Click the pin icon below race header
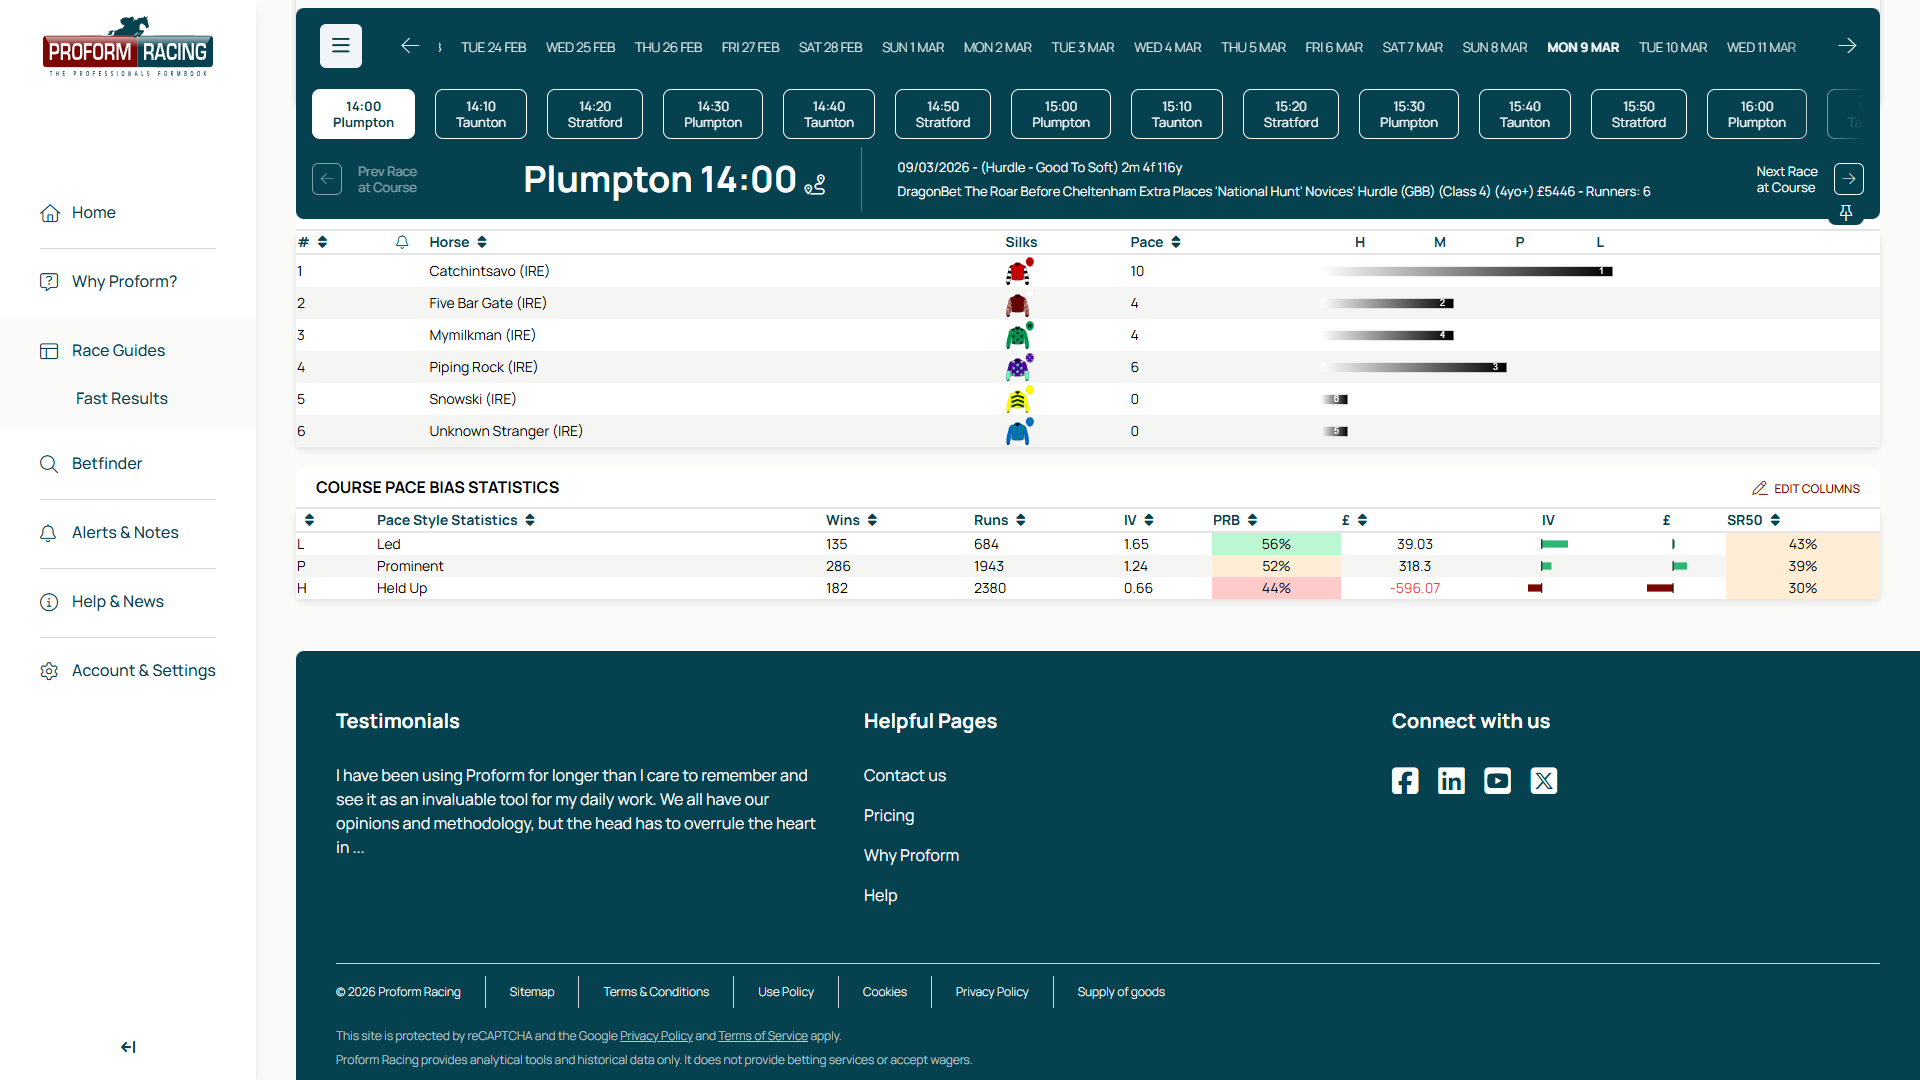The image size is (1920, 1080). [1846, 213]
